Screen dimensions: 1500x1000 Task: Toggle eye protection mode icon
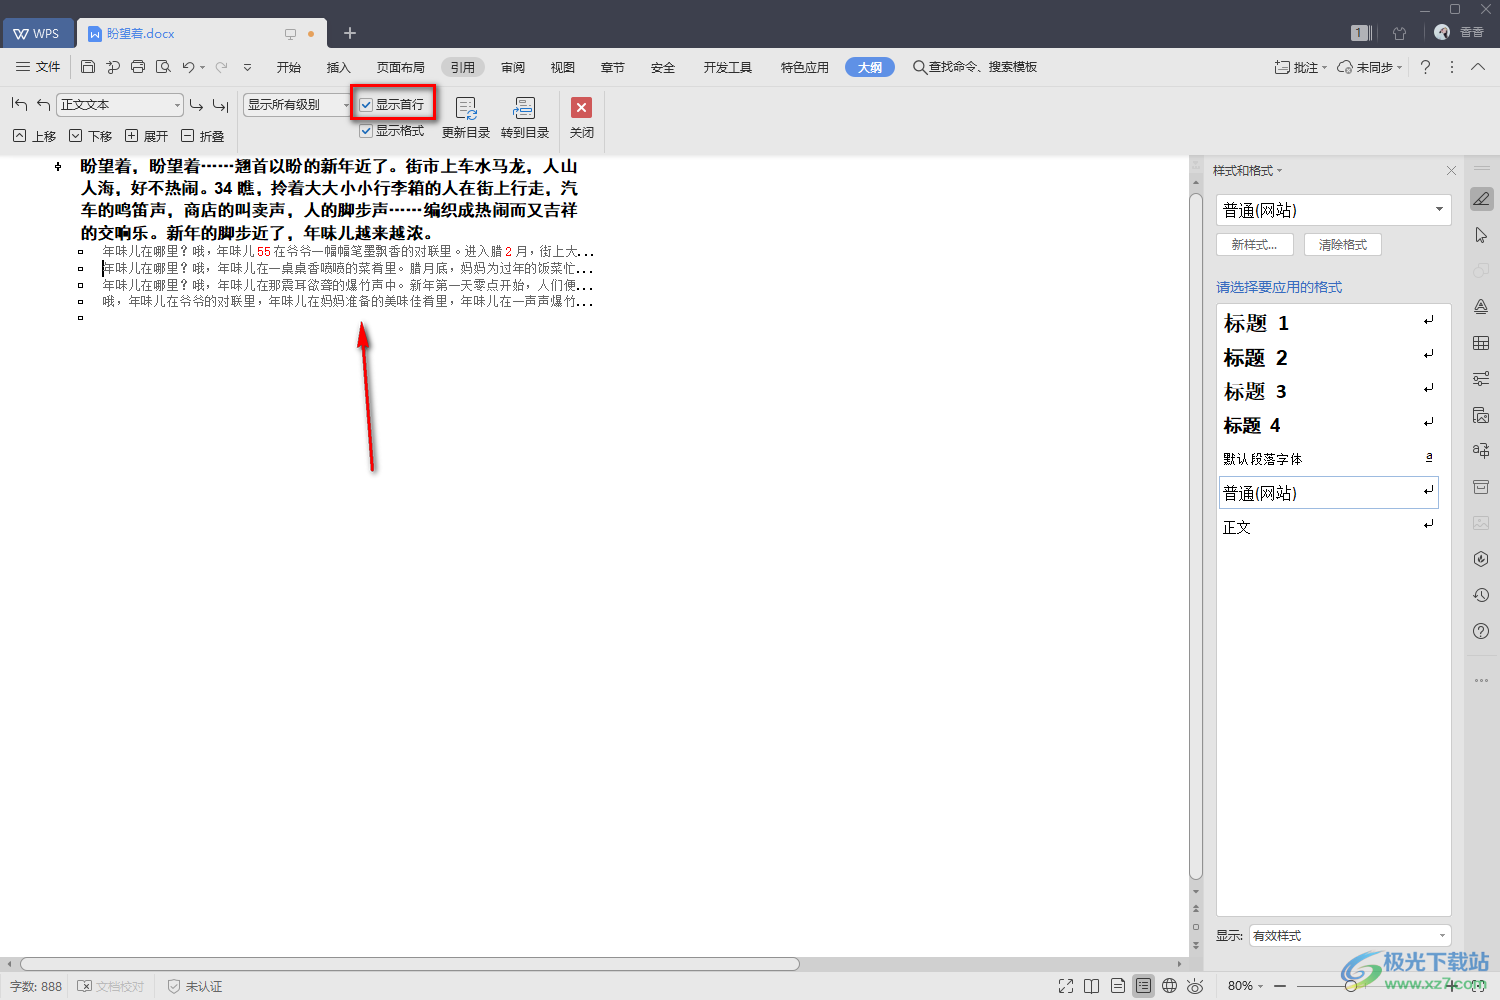pos(1195,986)
